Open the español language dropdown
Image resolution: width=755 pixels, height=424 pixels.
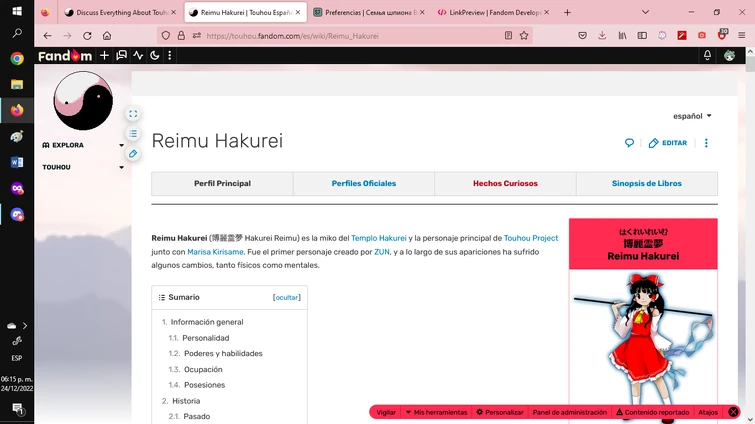(x=692, y=116)
